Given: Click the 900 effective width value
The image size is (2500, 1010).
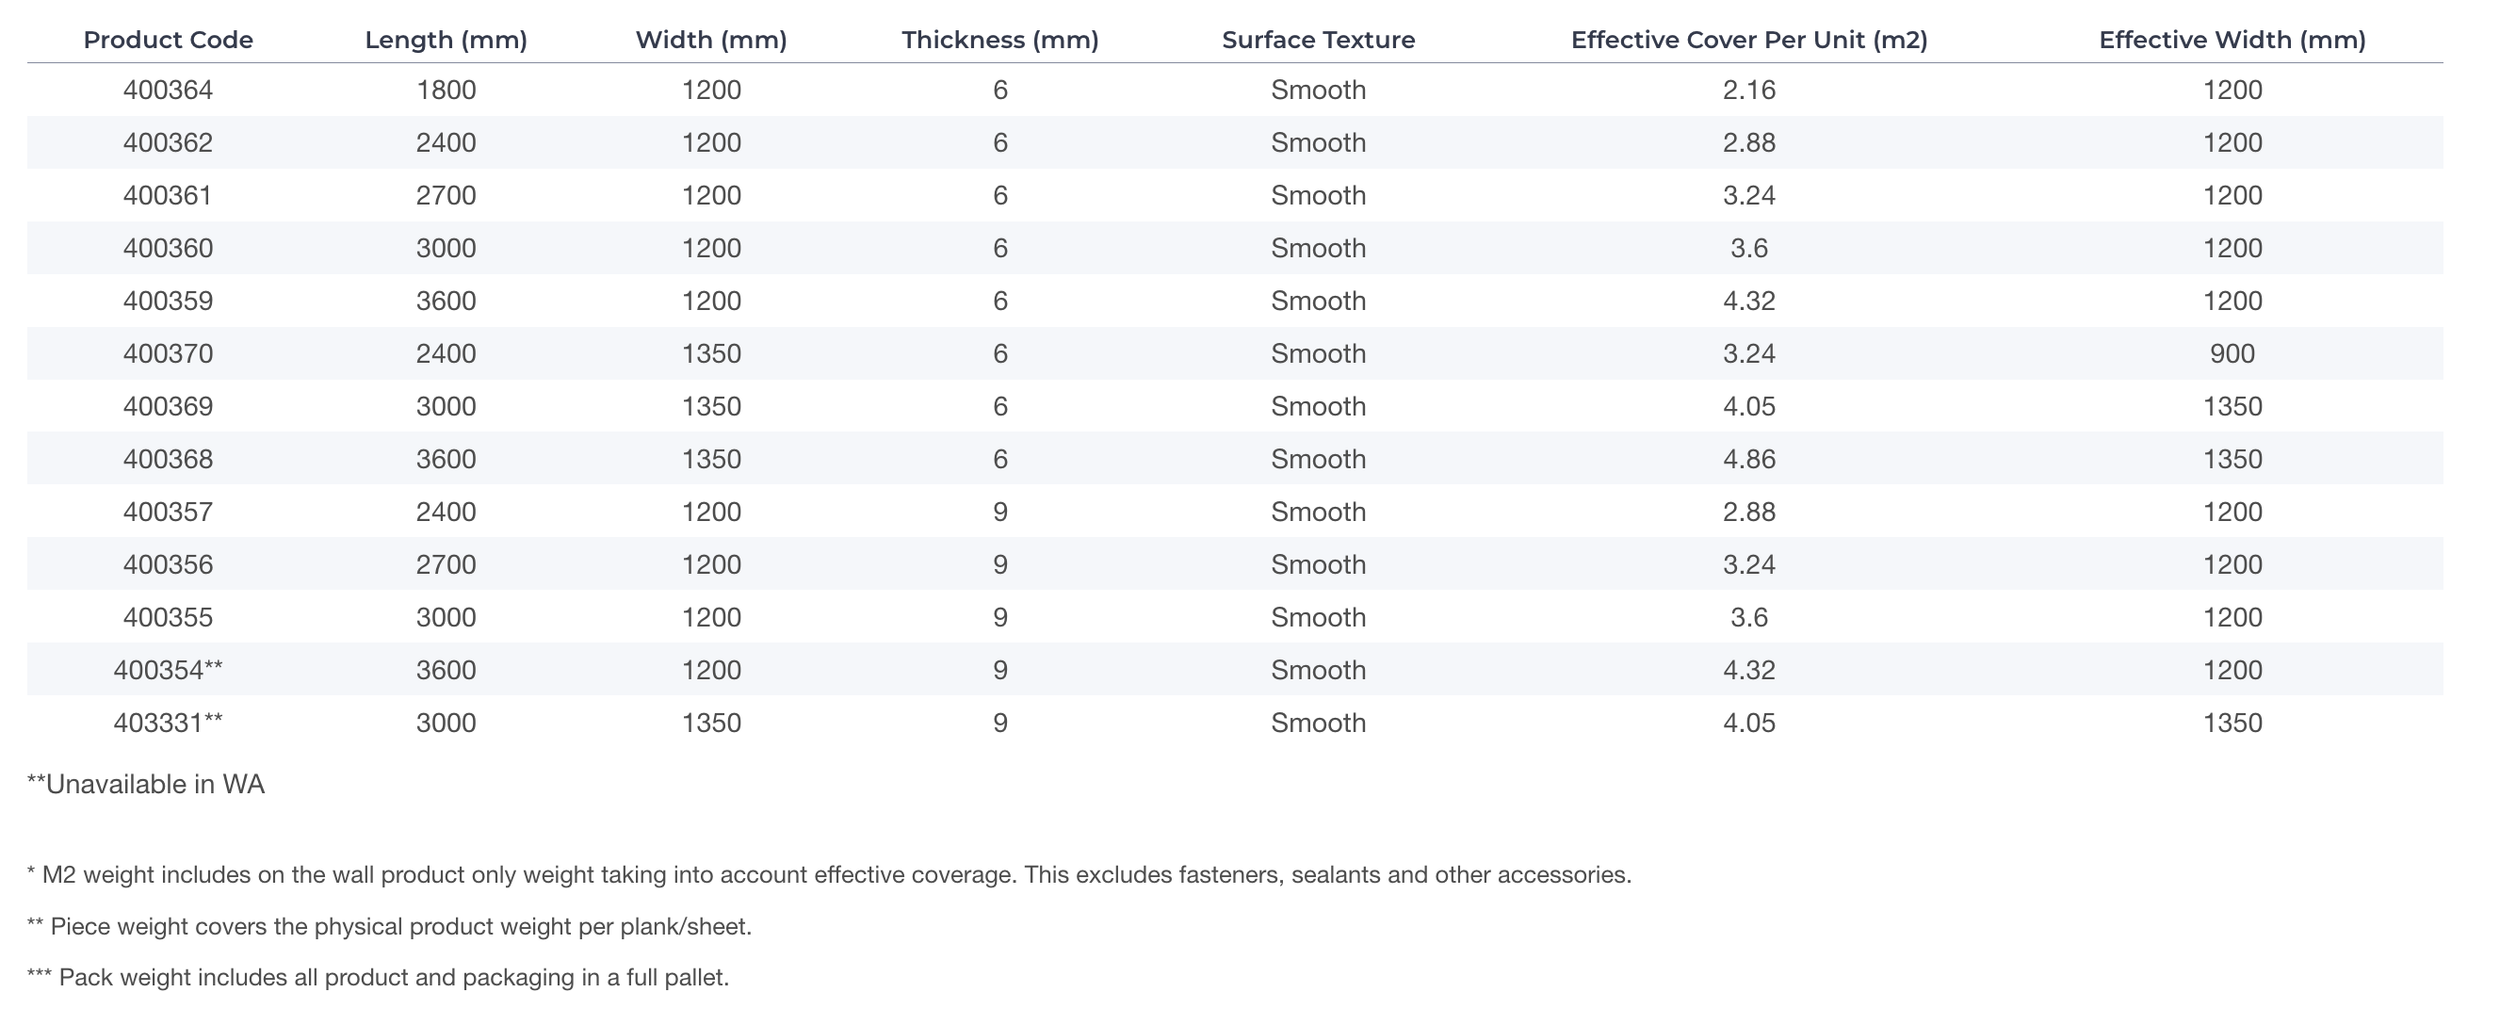Looking at the screenshot, I should pos(2232,354).
